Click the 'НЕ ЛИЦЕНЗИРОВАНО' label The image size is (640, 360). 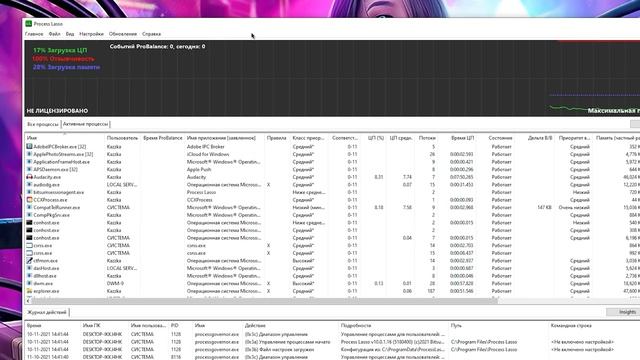tap(57, 111)
